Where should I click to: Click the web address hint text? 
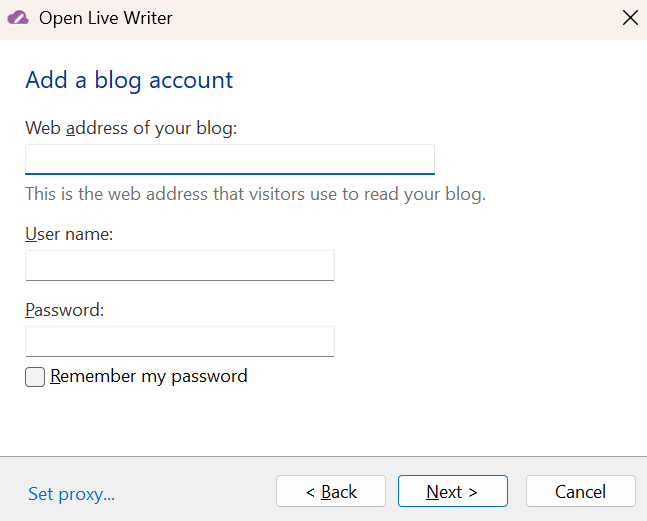[255, 194]
